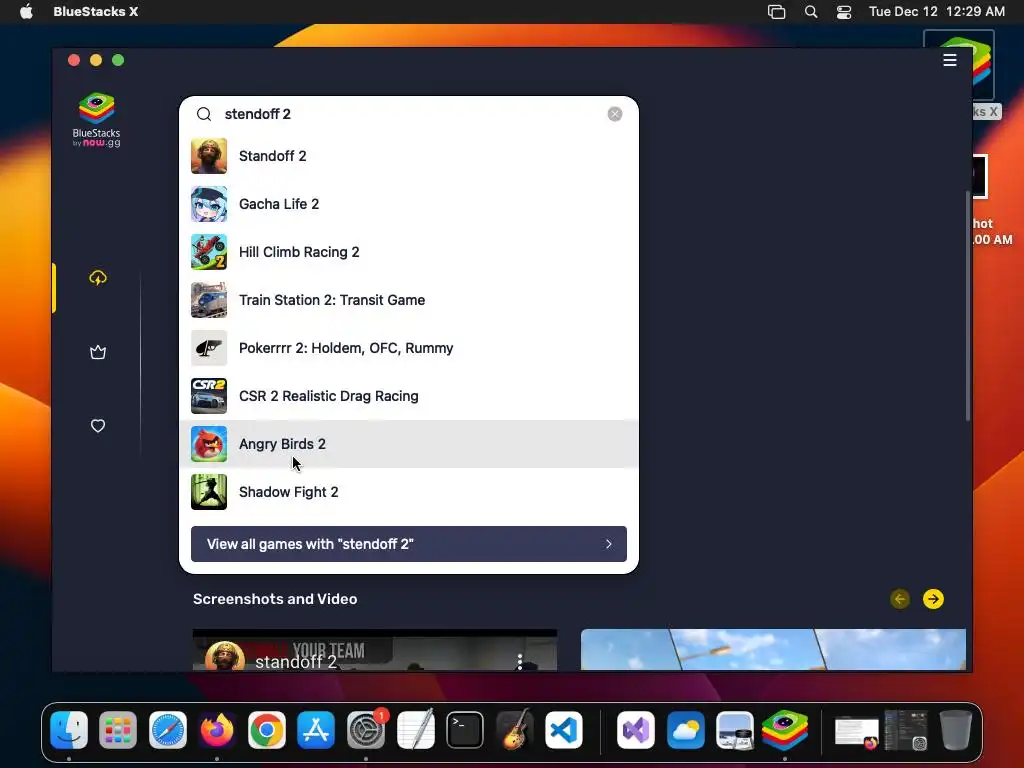Open the cloud download sidebar section
The height and width of the screenshot is (768, 1024).
pos(98,278)
